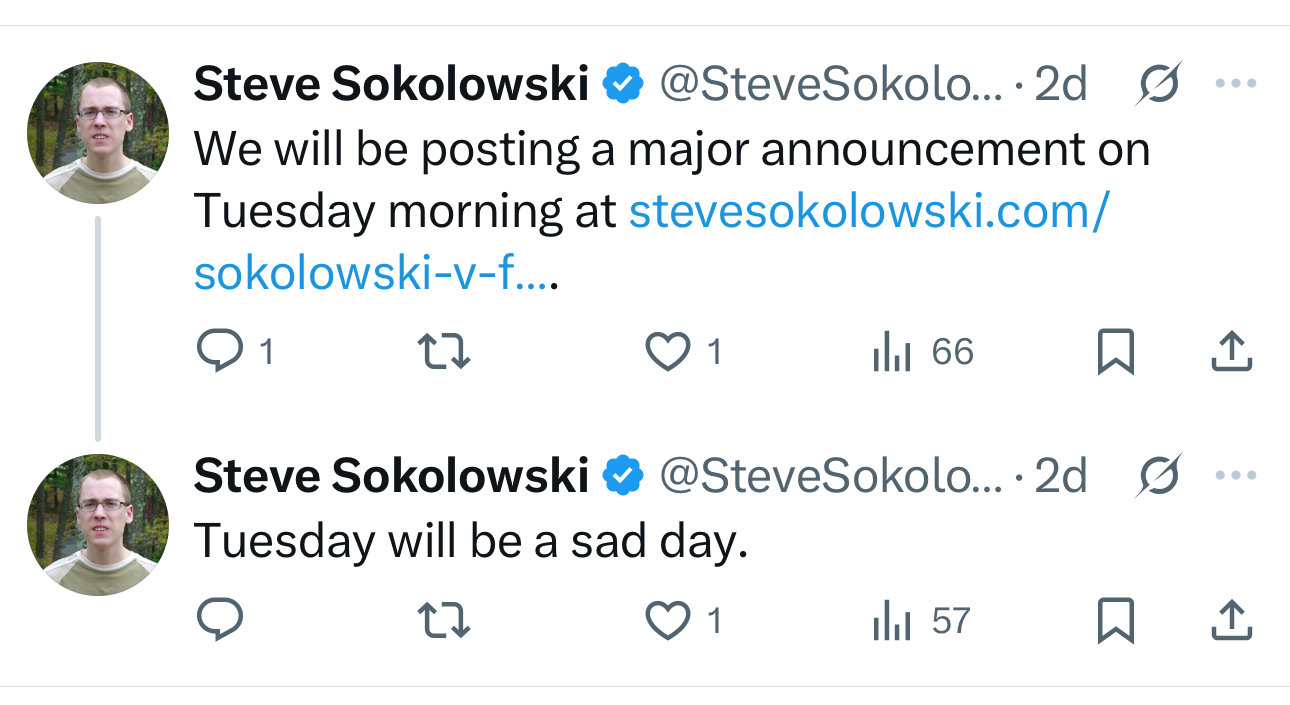Image resolution: width=1290 pixels, height=705 pixels.
Task: Share the major announcement tweet
Action: (1231, 352)
